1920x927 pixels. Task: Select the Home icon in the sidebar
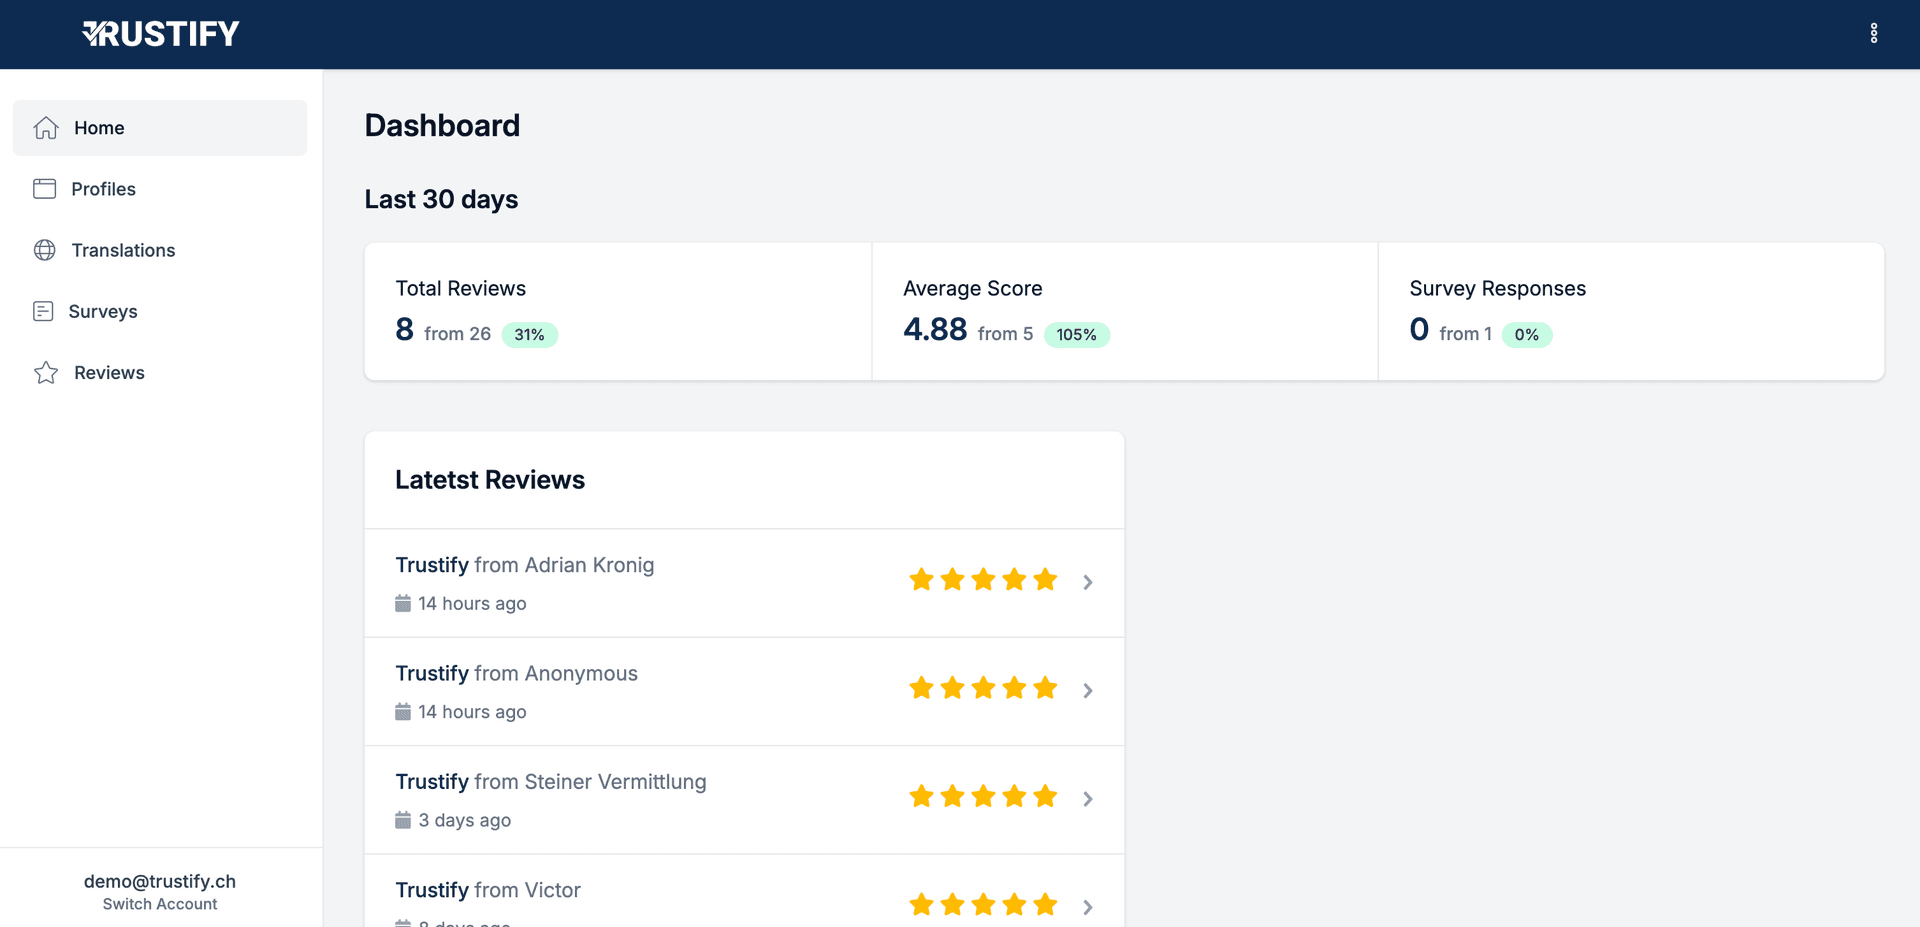45,127
